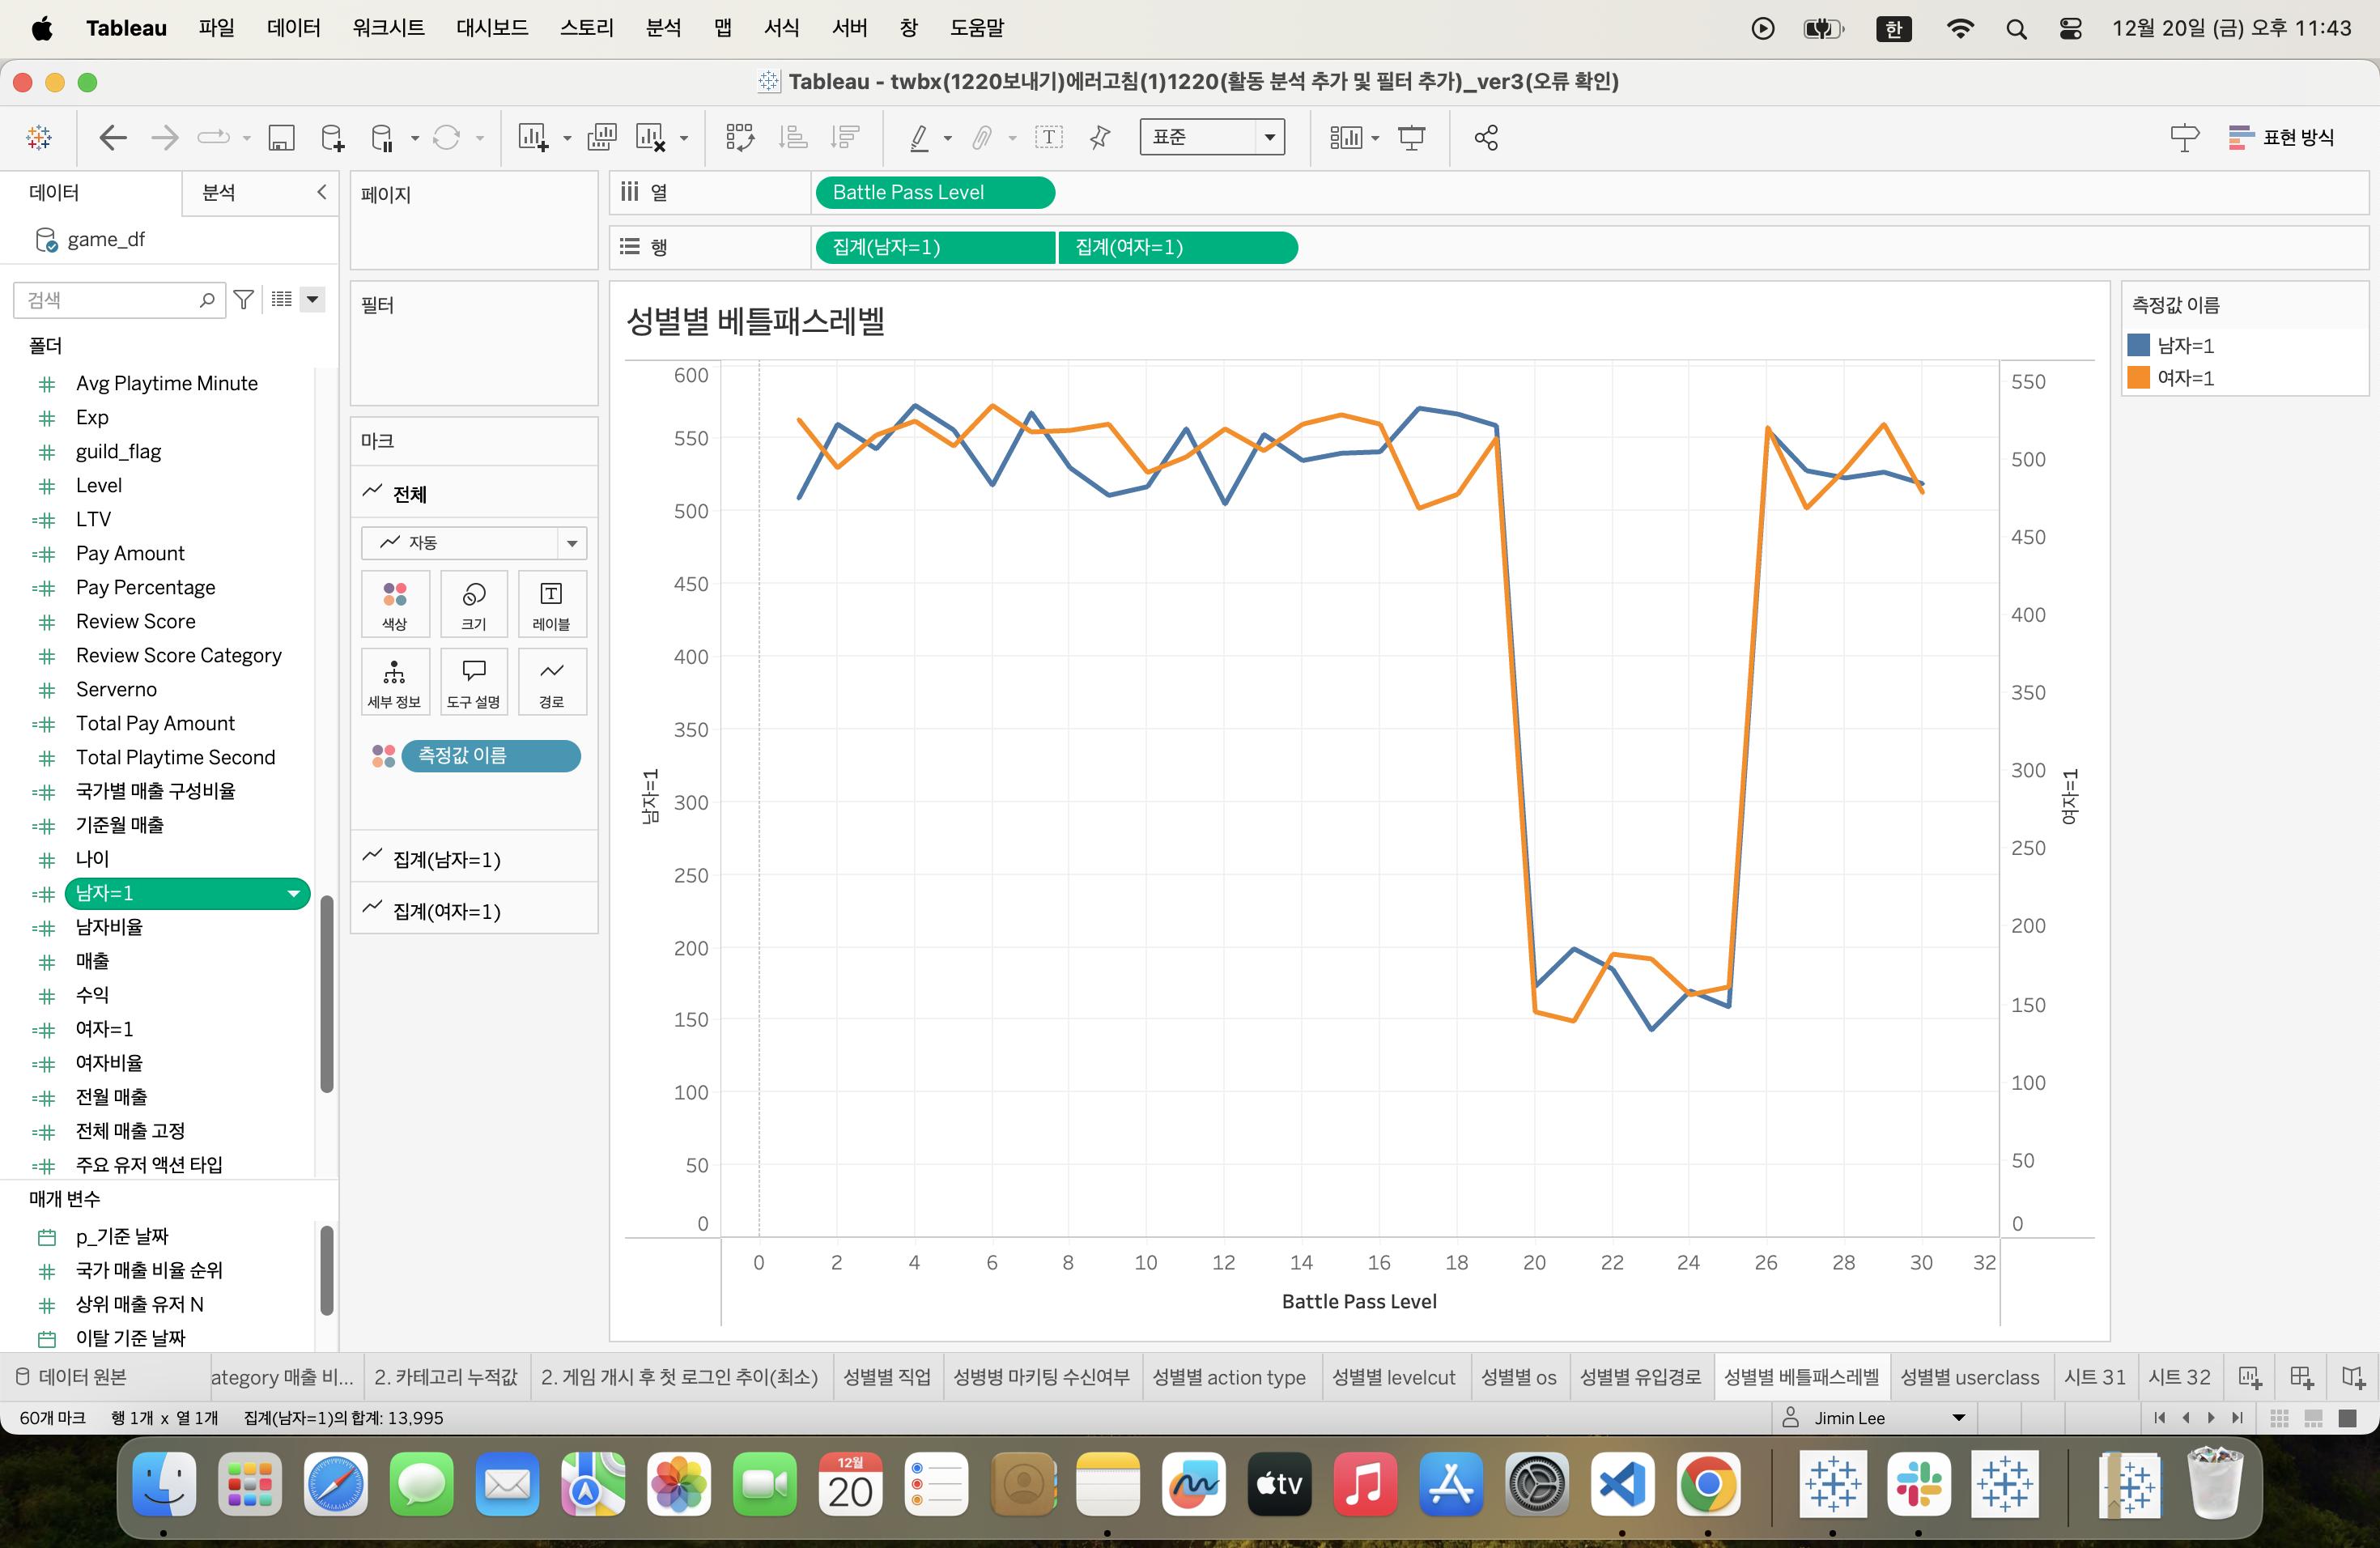The width and height of the screenshot is (2380, 1548).
Task: Click the Tableau start page logo icon
Action: point(39,137)
